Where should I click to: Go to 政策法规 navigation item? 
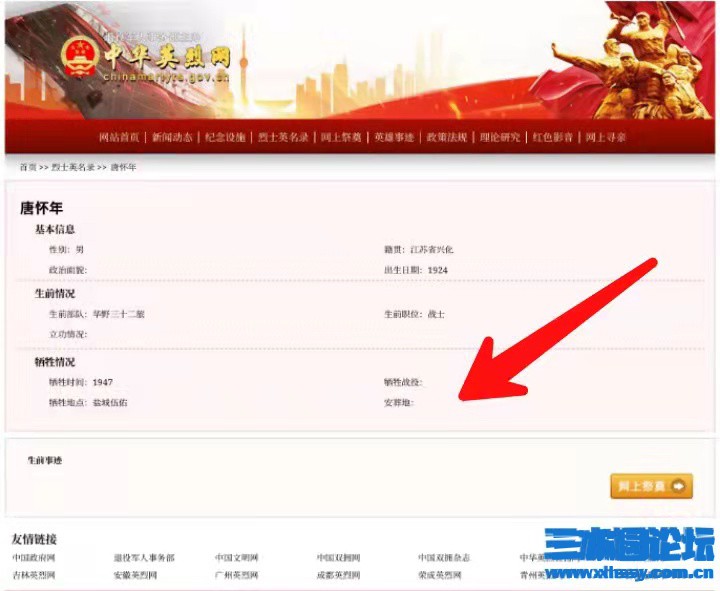447,137
